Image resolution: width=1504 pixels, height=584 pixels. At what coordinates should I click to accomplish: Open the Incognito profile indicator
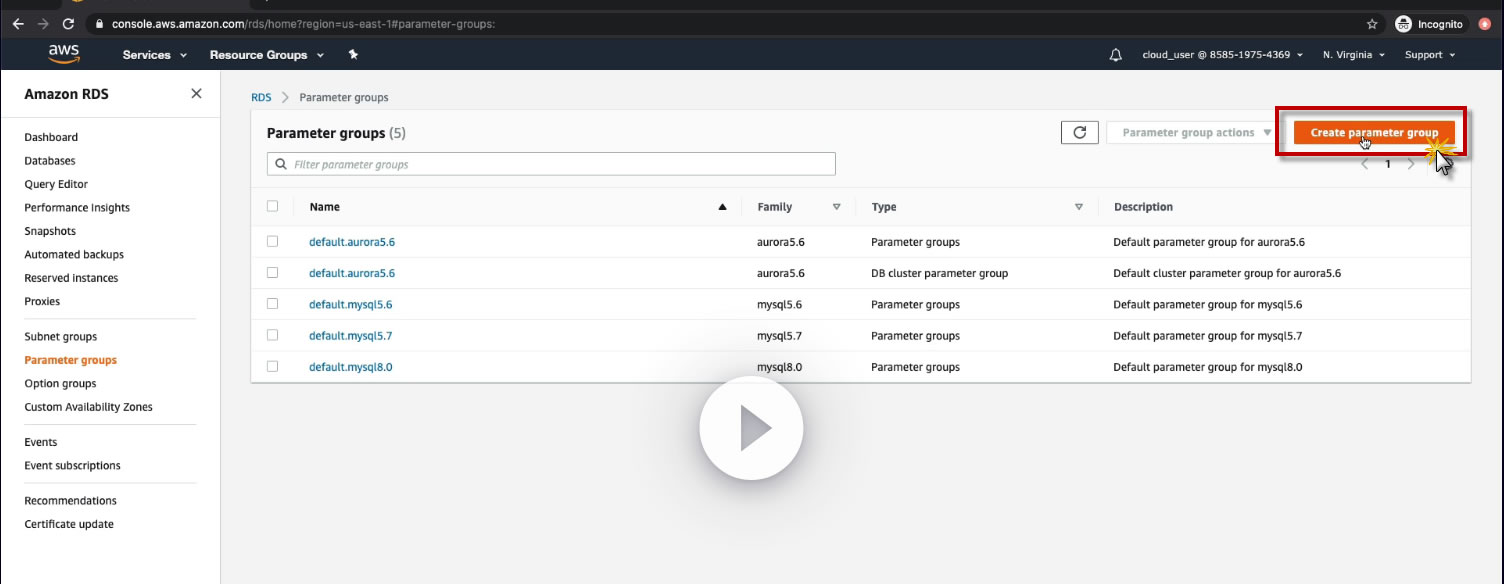(1429, 23)
